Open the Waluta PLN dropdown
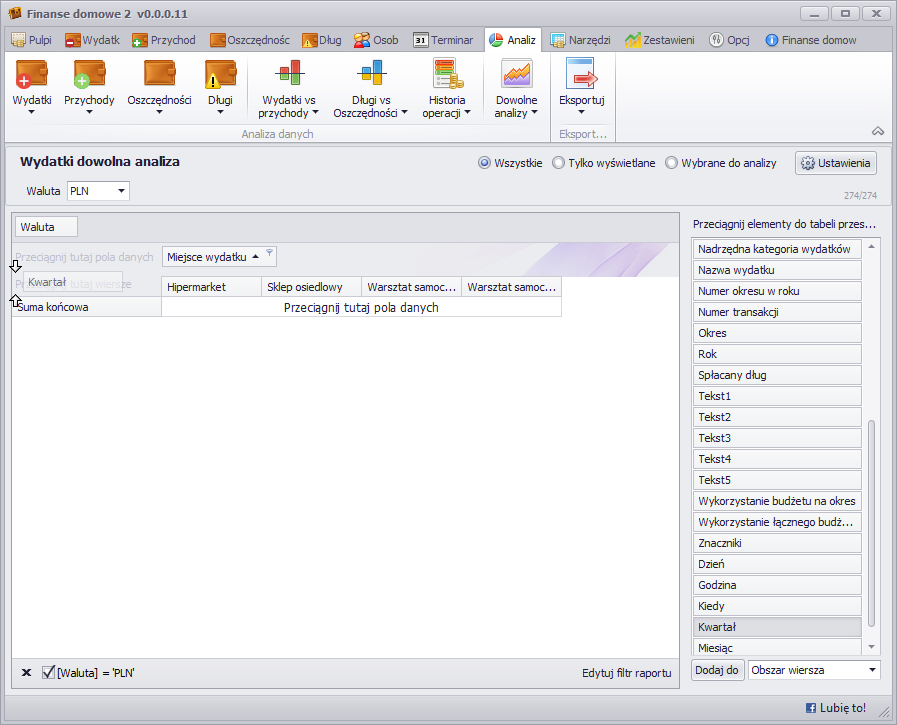Screen dimensions: 897x725 click(121, 191)
